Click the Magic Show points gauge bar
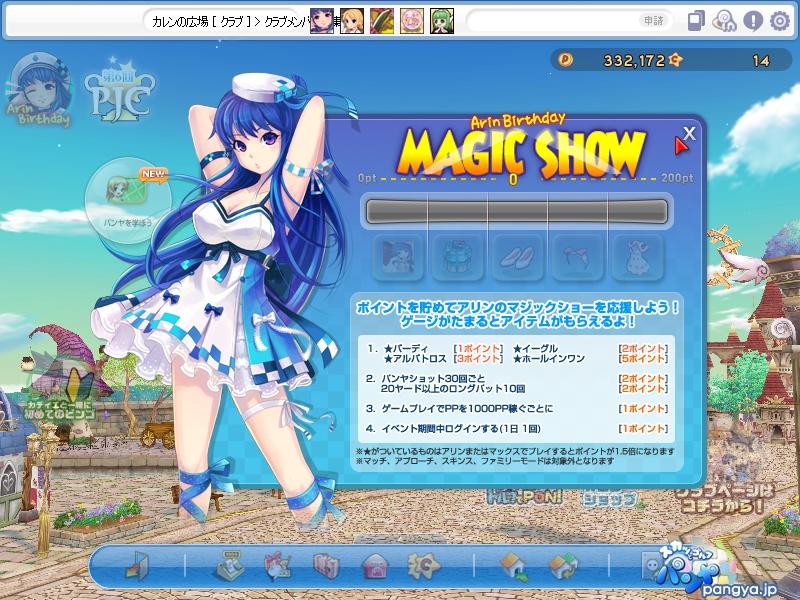This screenshot has width=800, height=600. pyautogui.click(x=517, y=211)
